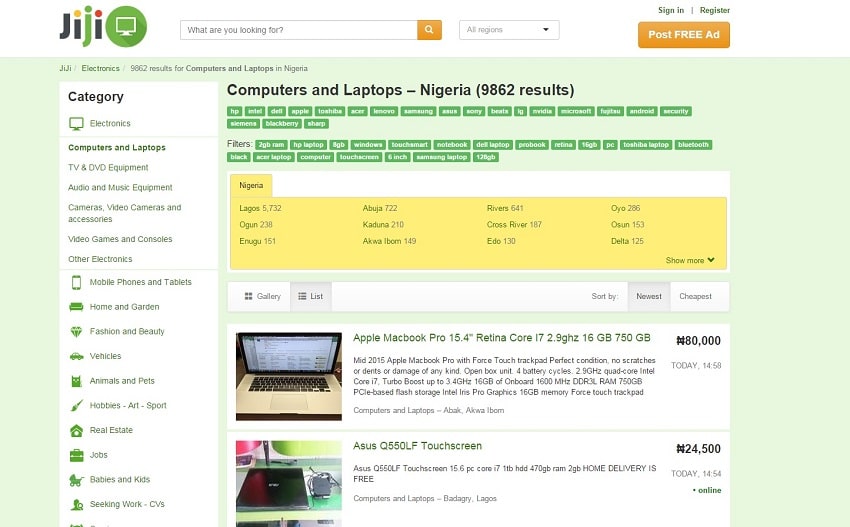Click the List view icon

click(x=302, y=296)
